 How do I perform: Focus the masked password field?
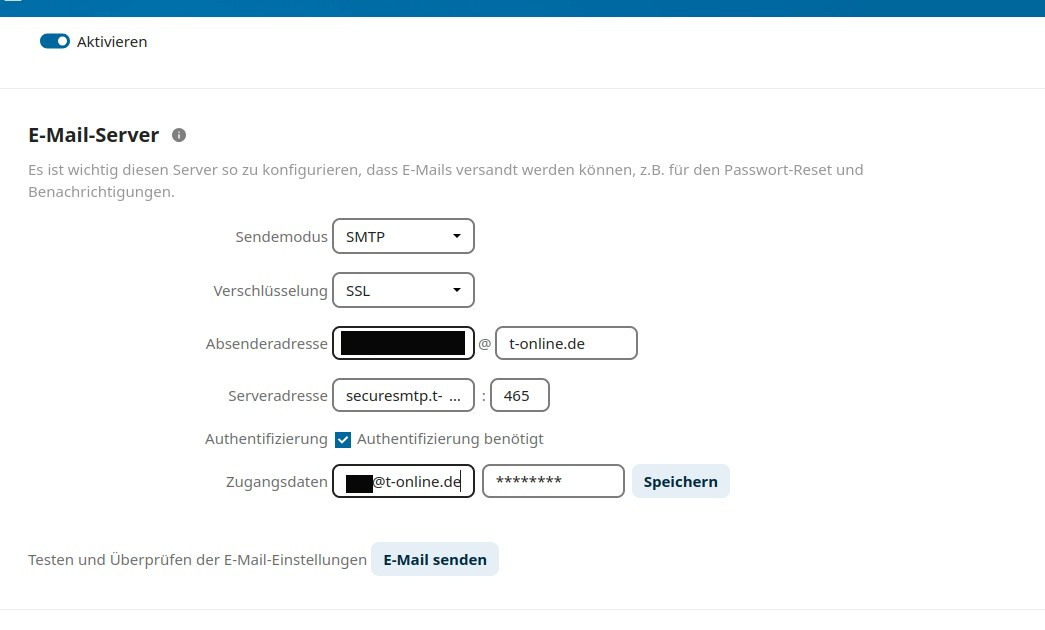(x=553, y=482)
